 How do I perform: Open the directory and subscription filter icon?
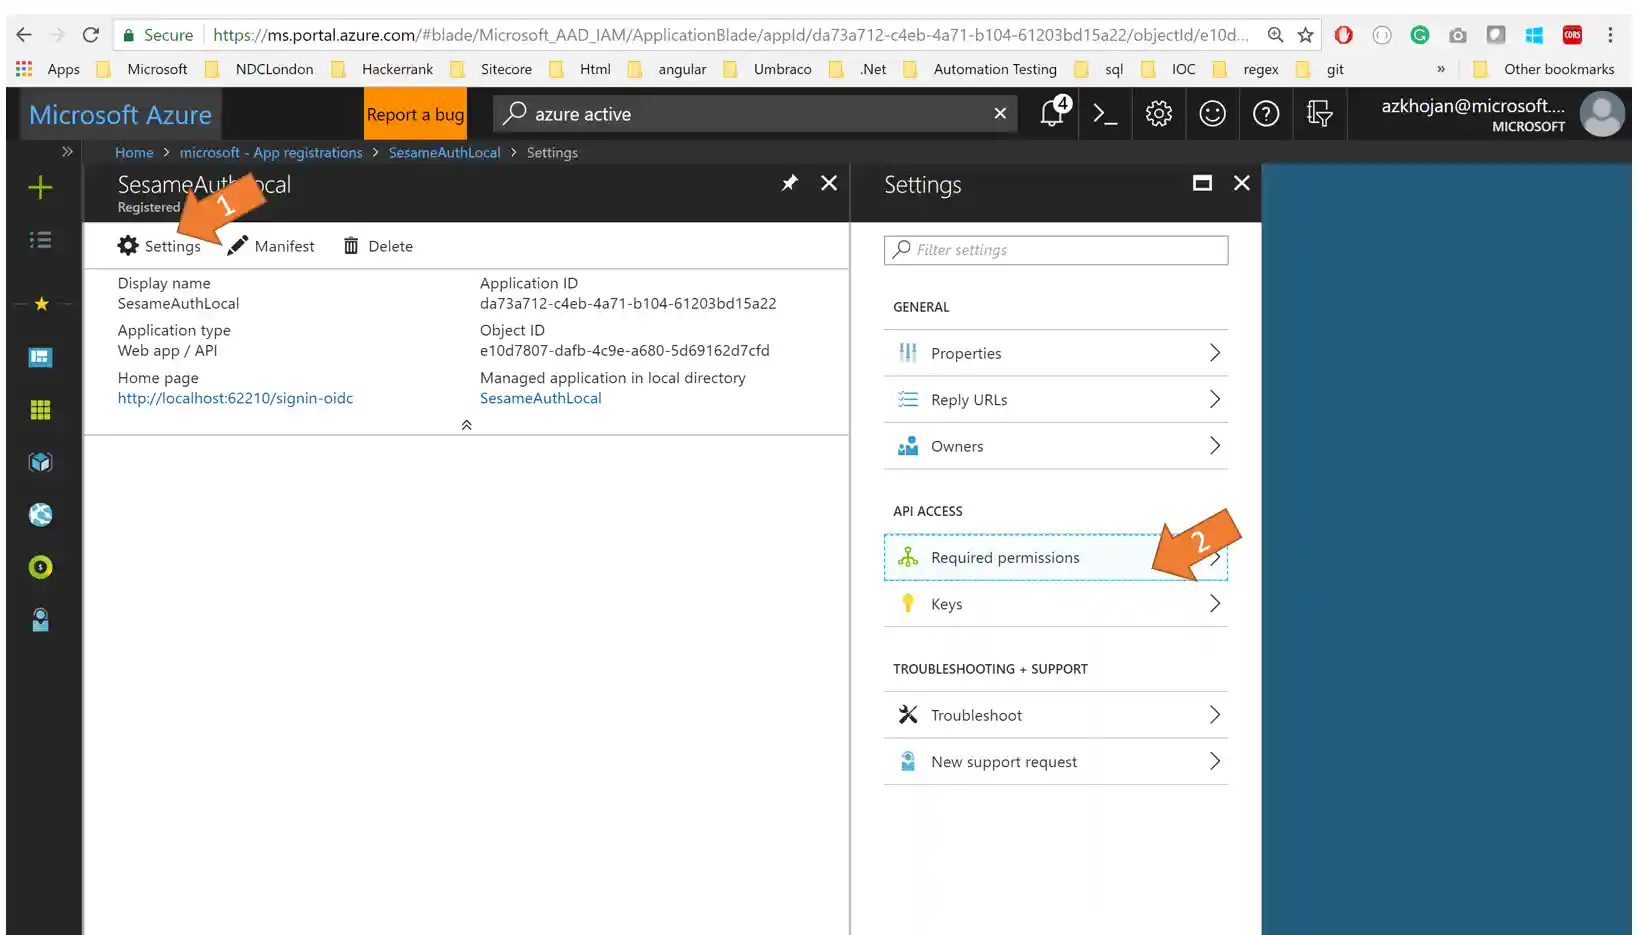(1319, 114)
